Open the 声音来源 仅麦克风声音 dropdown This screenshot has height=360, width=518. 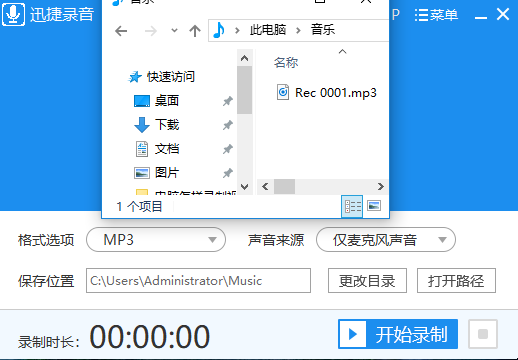[x=386, y=240]
